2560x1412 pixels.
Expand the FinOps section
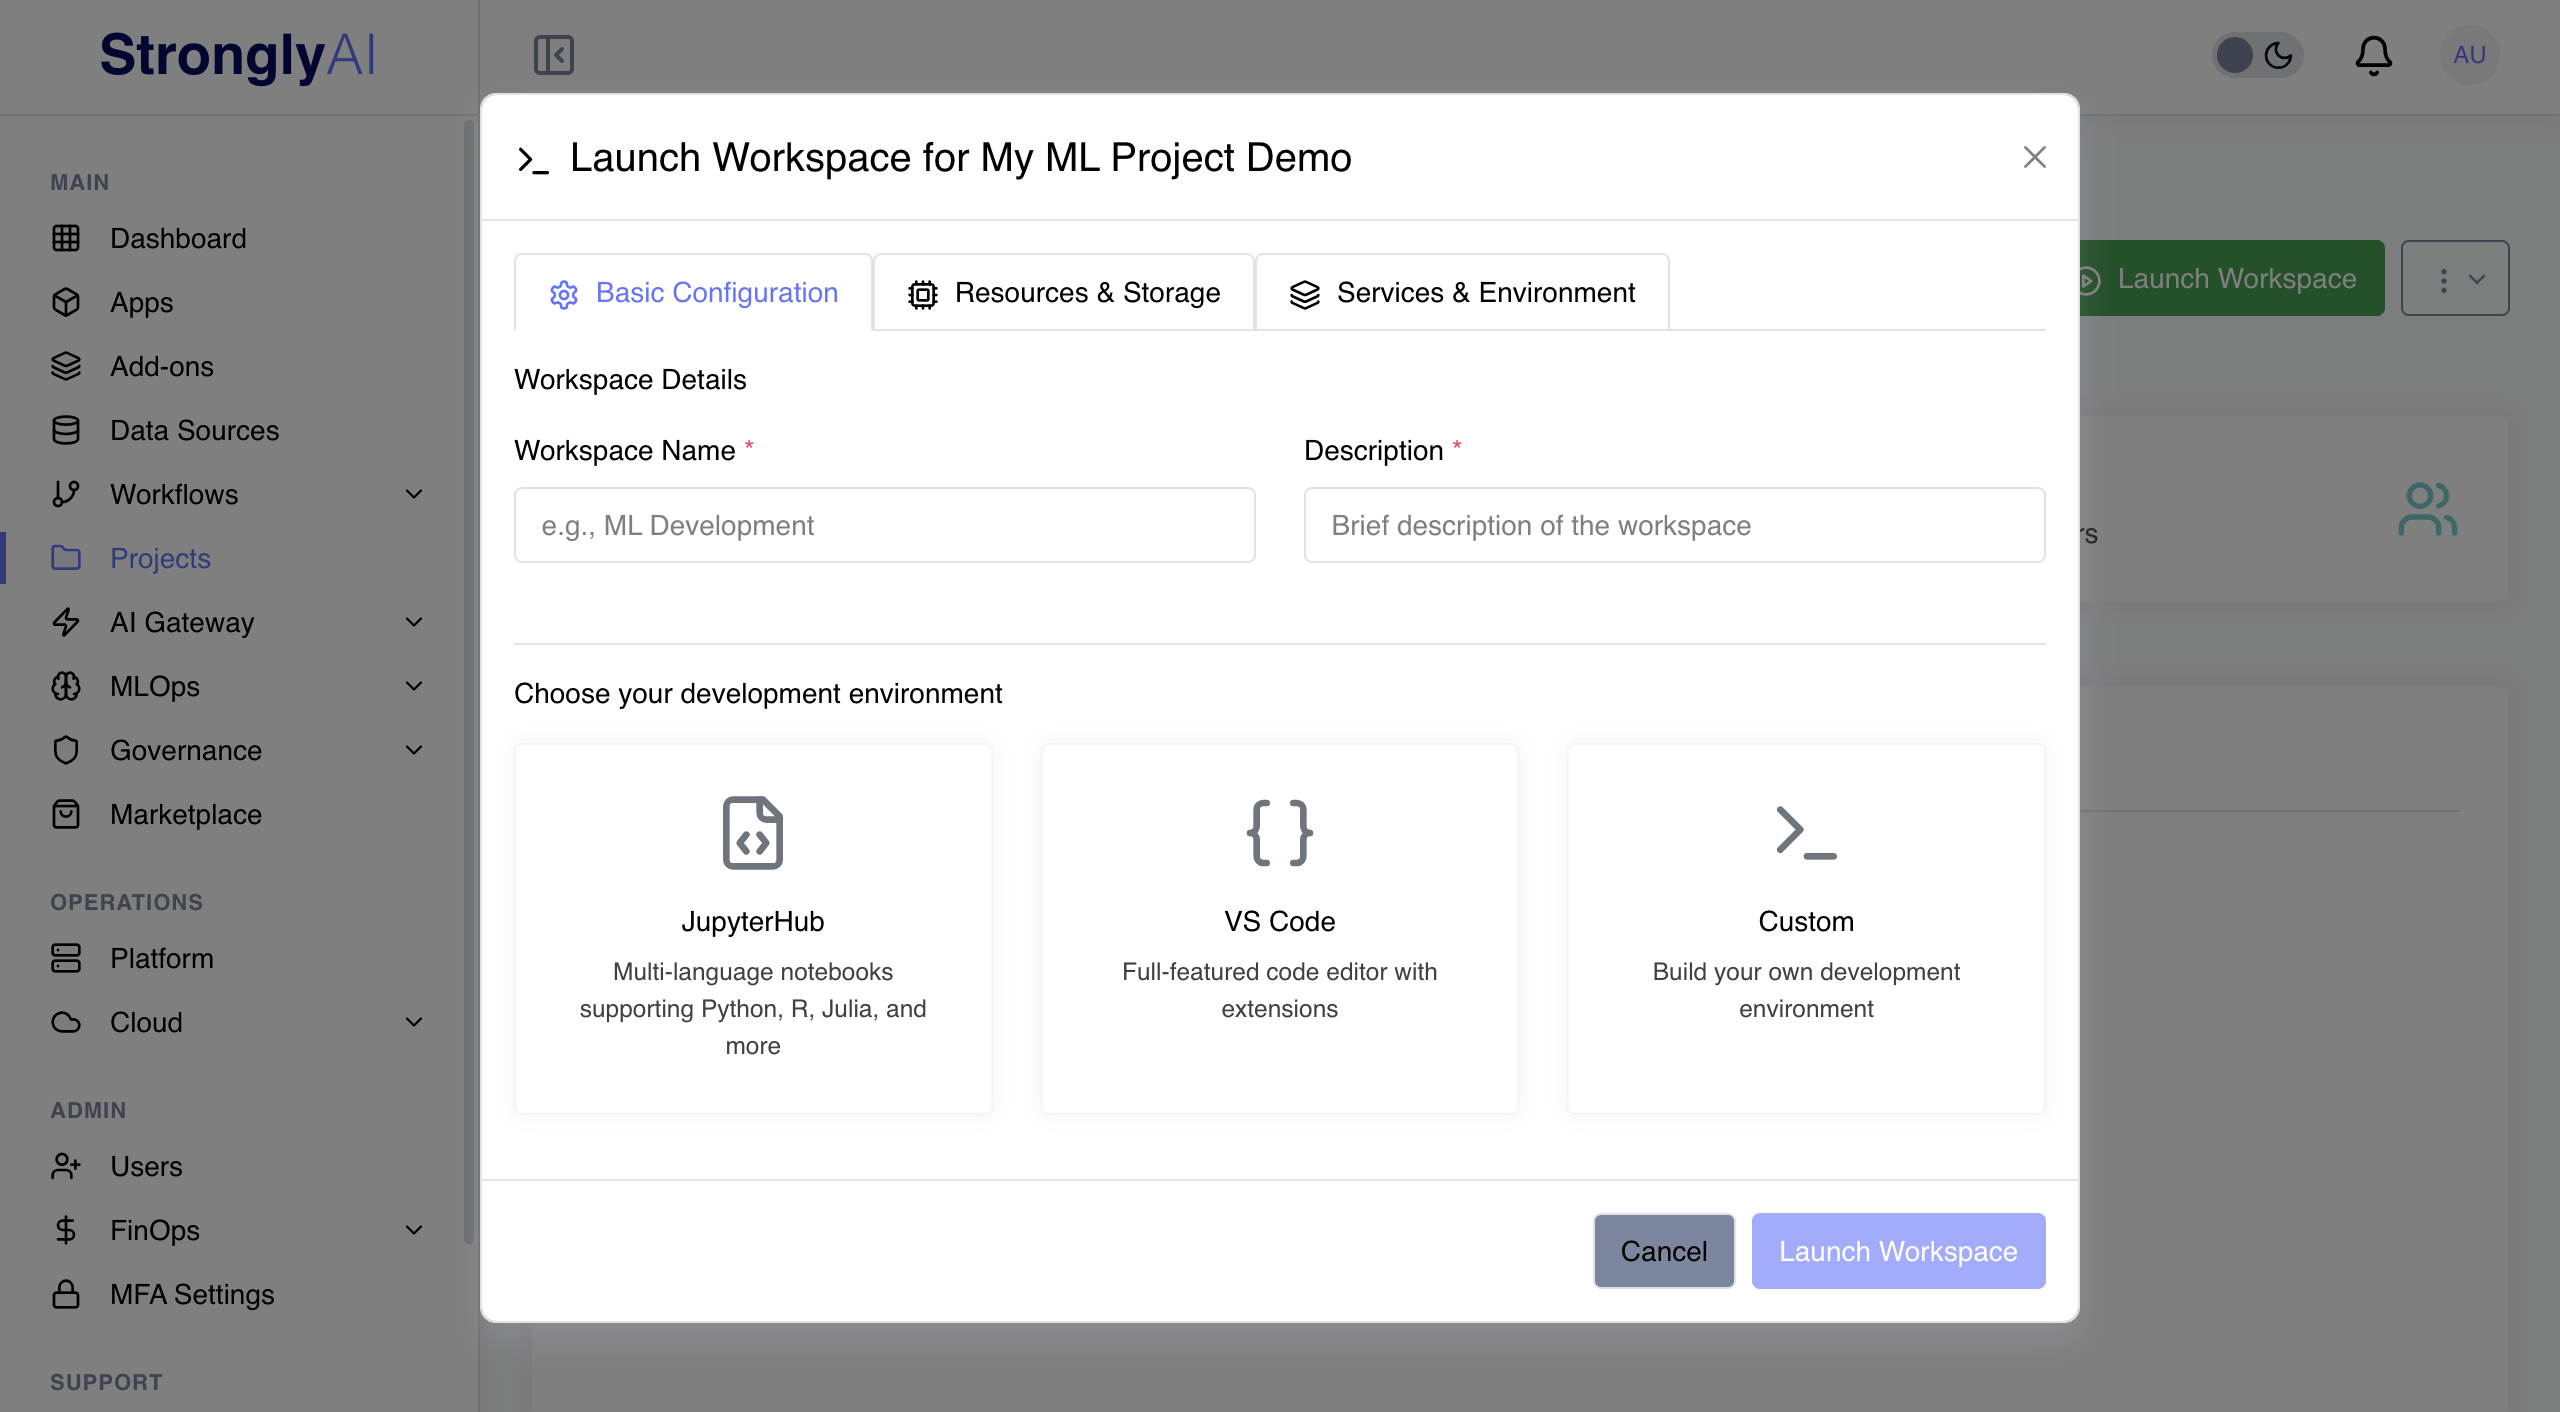pos(414,1230)
